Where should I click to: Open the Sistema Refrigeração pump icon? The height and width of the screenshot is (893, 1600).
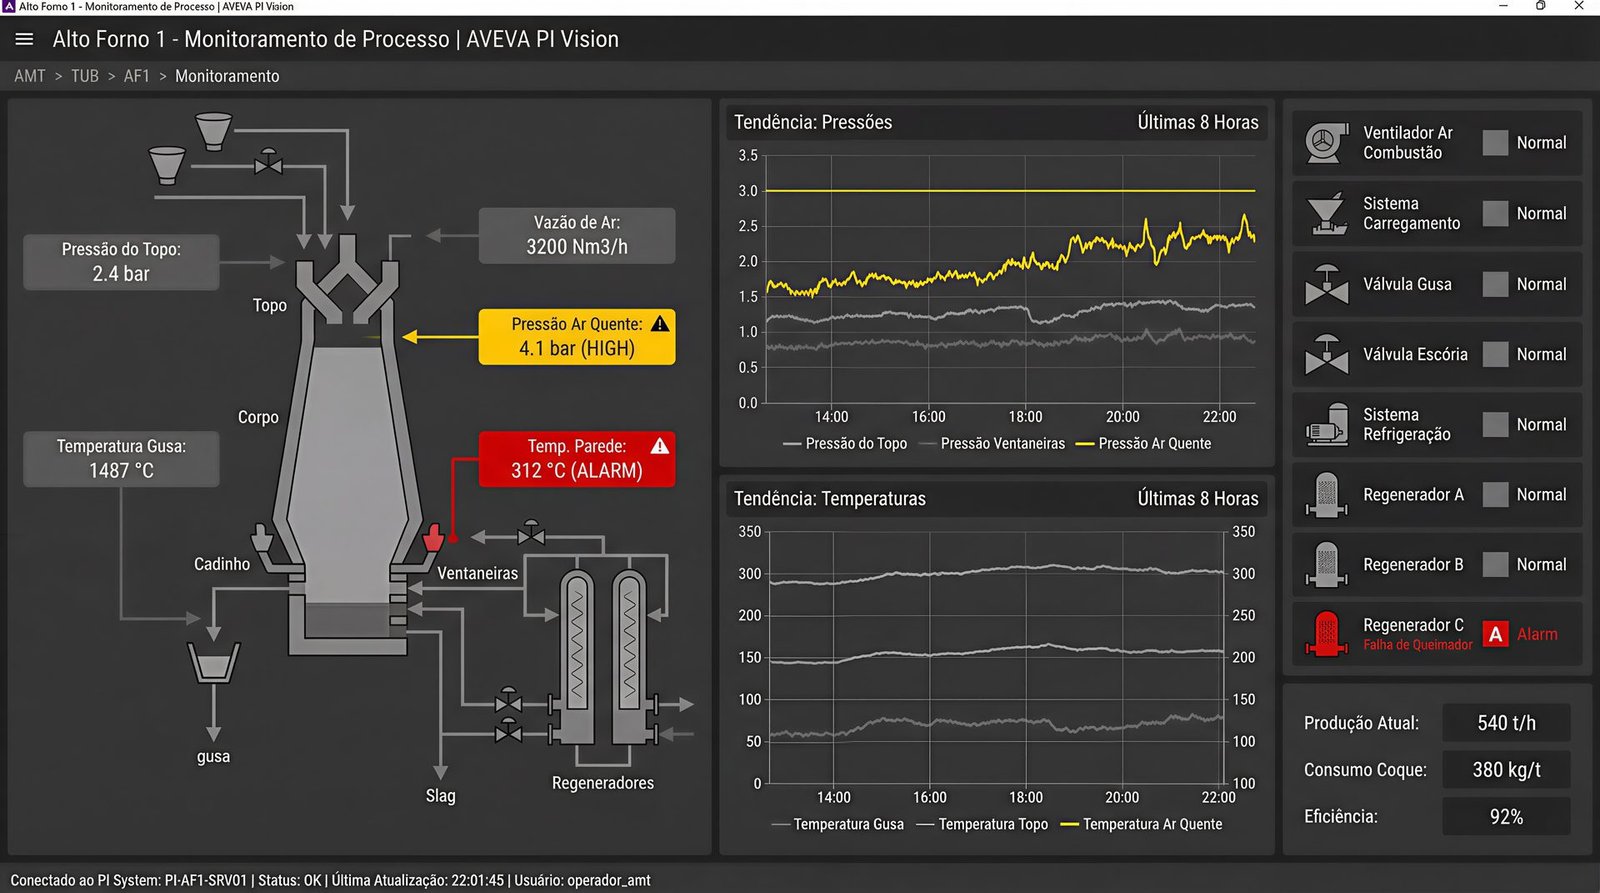click(x=1326, y=424)
